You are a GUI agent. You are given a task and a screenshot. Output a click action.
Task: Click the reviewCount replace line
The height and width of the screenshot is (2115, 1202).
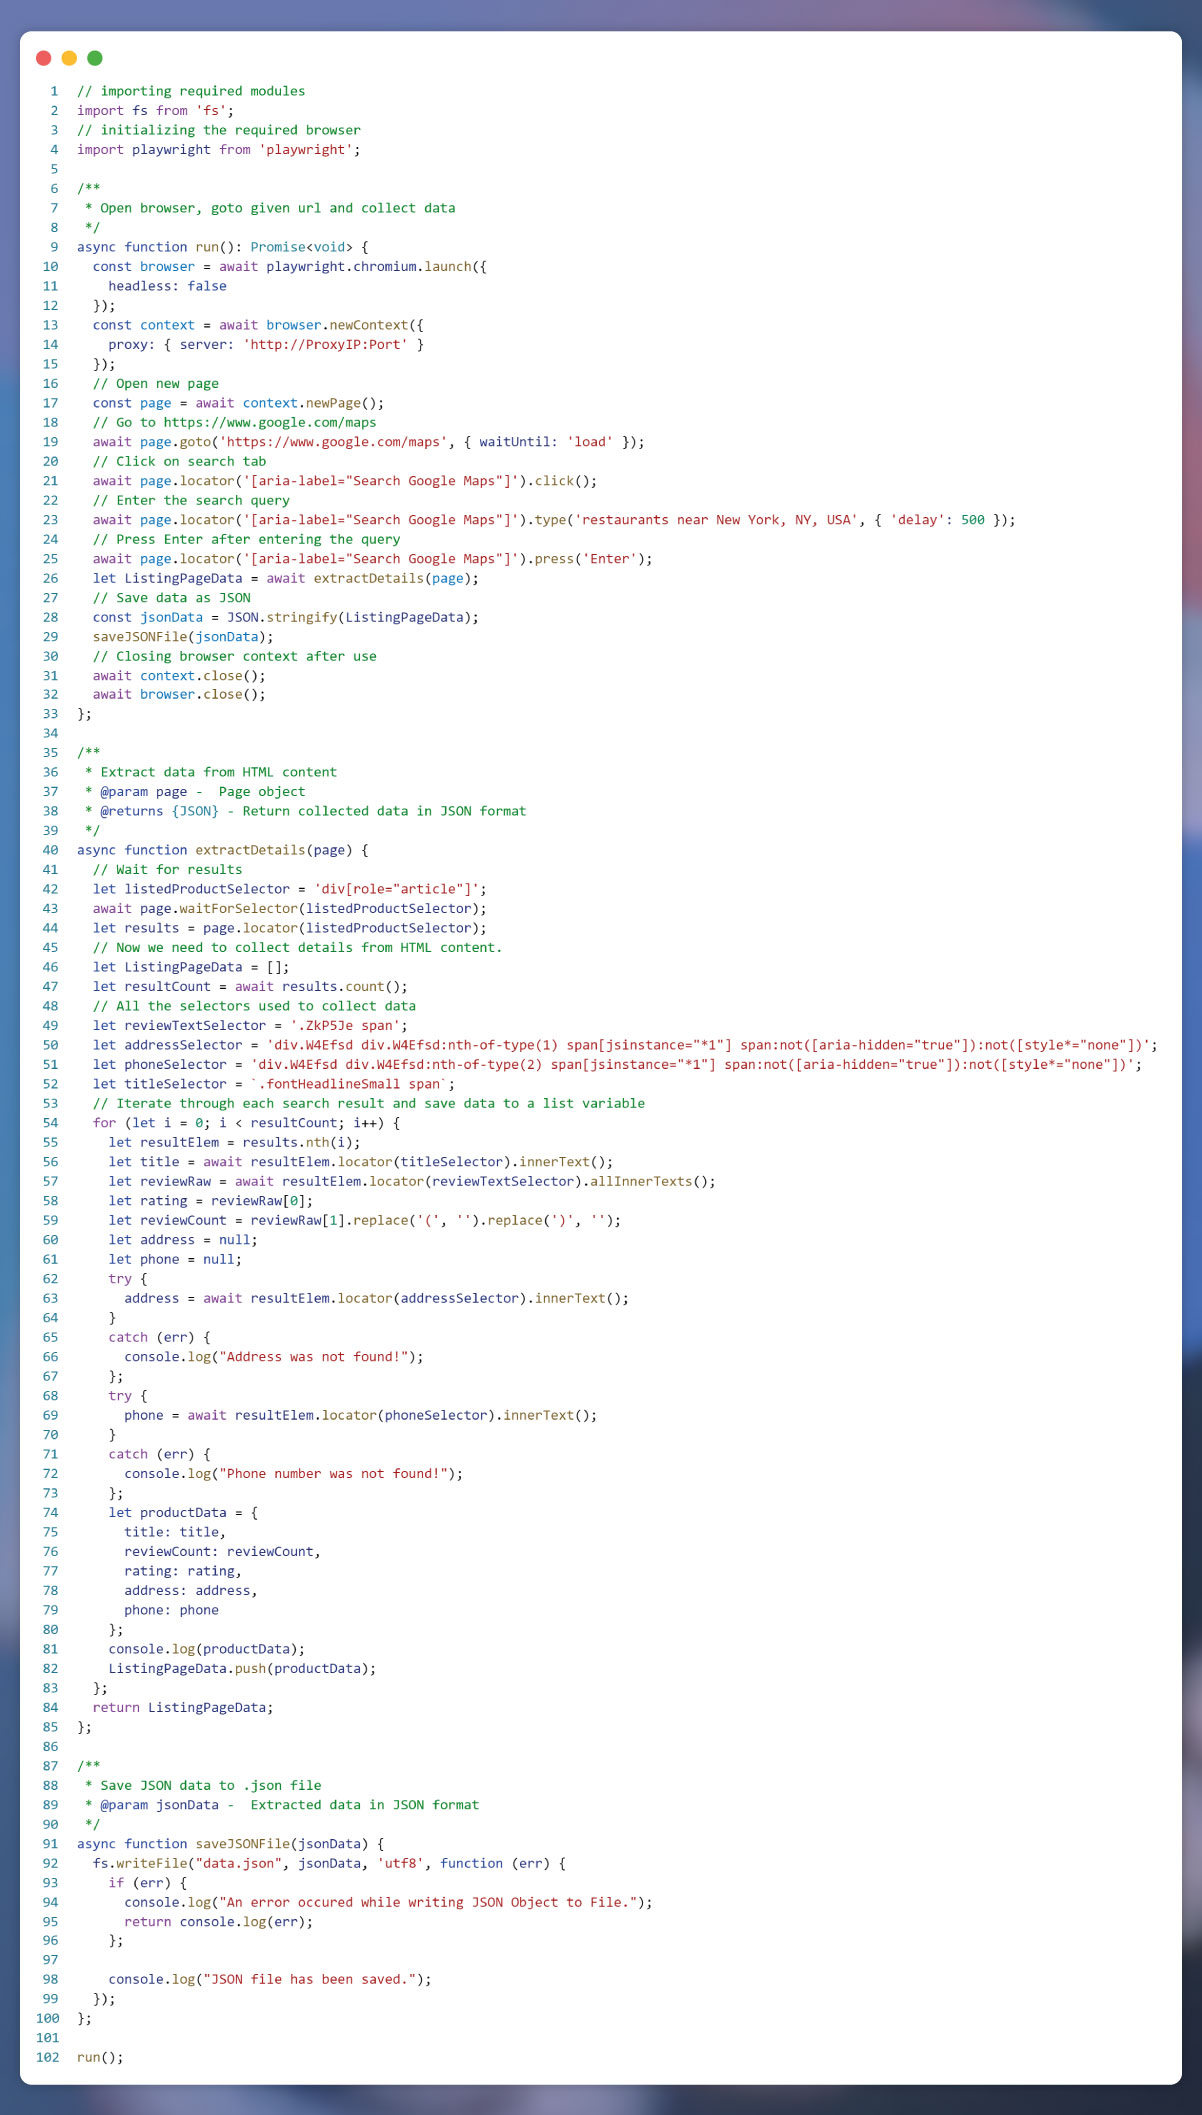tap(364, 1221)
